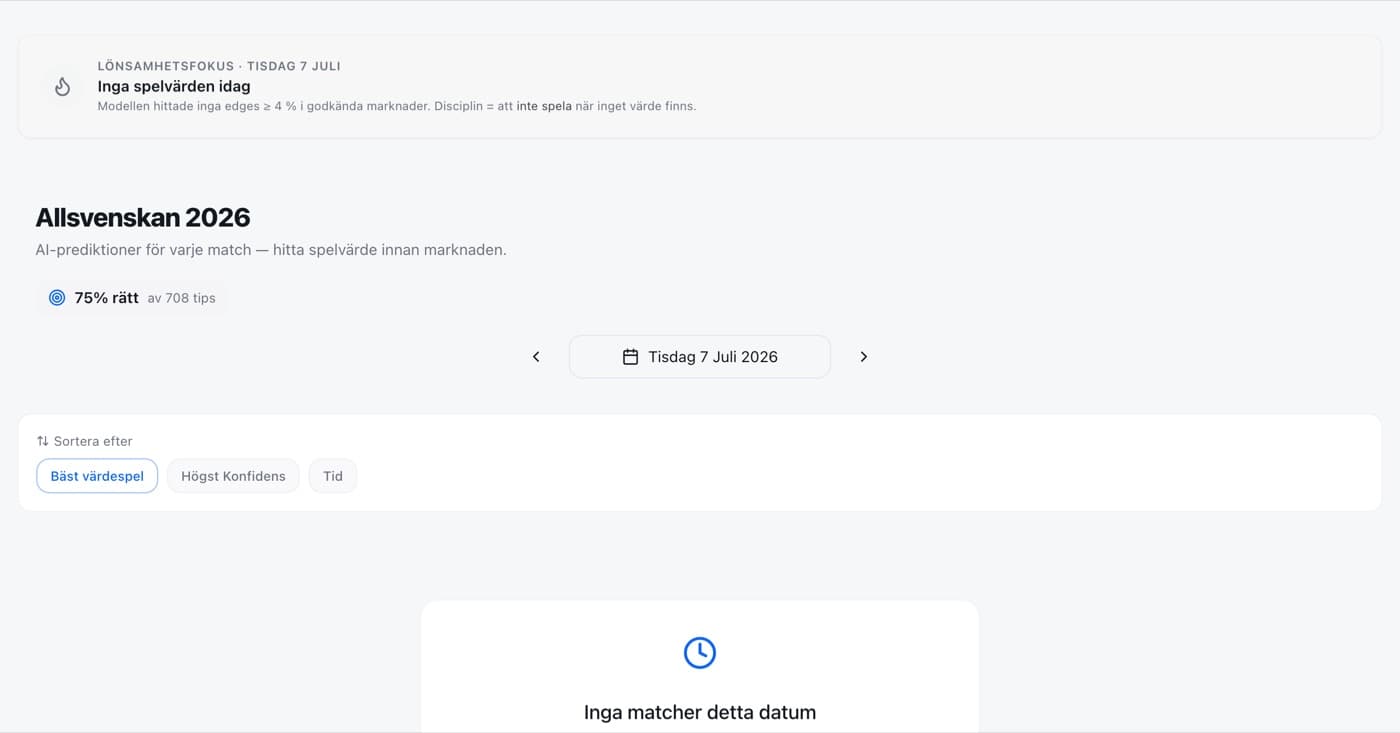Click the 75% rätt accuracy badge

(132, 298)
